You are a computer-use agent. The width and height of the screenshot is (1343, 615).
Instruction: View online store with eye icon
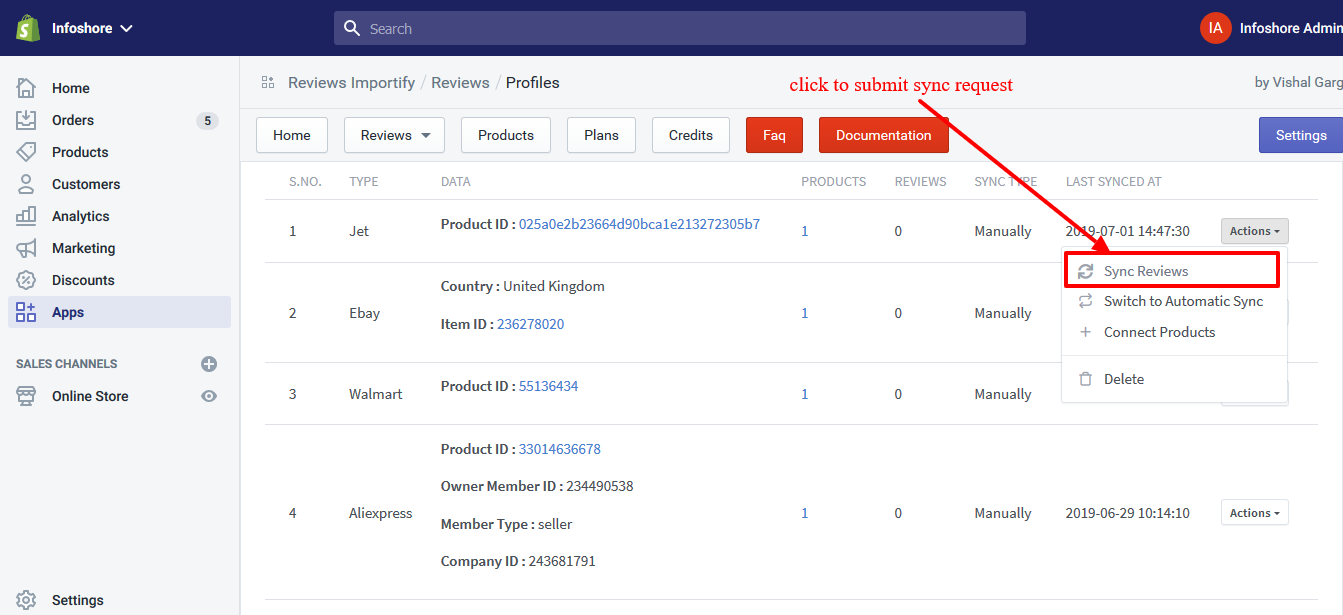209,396
